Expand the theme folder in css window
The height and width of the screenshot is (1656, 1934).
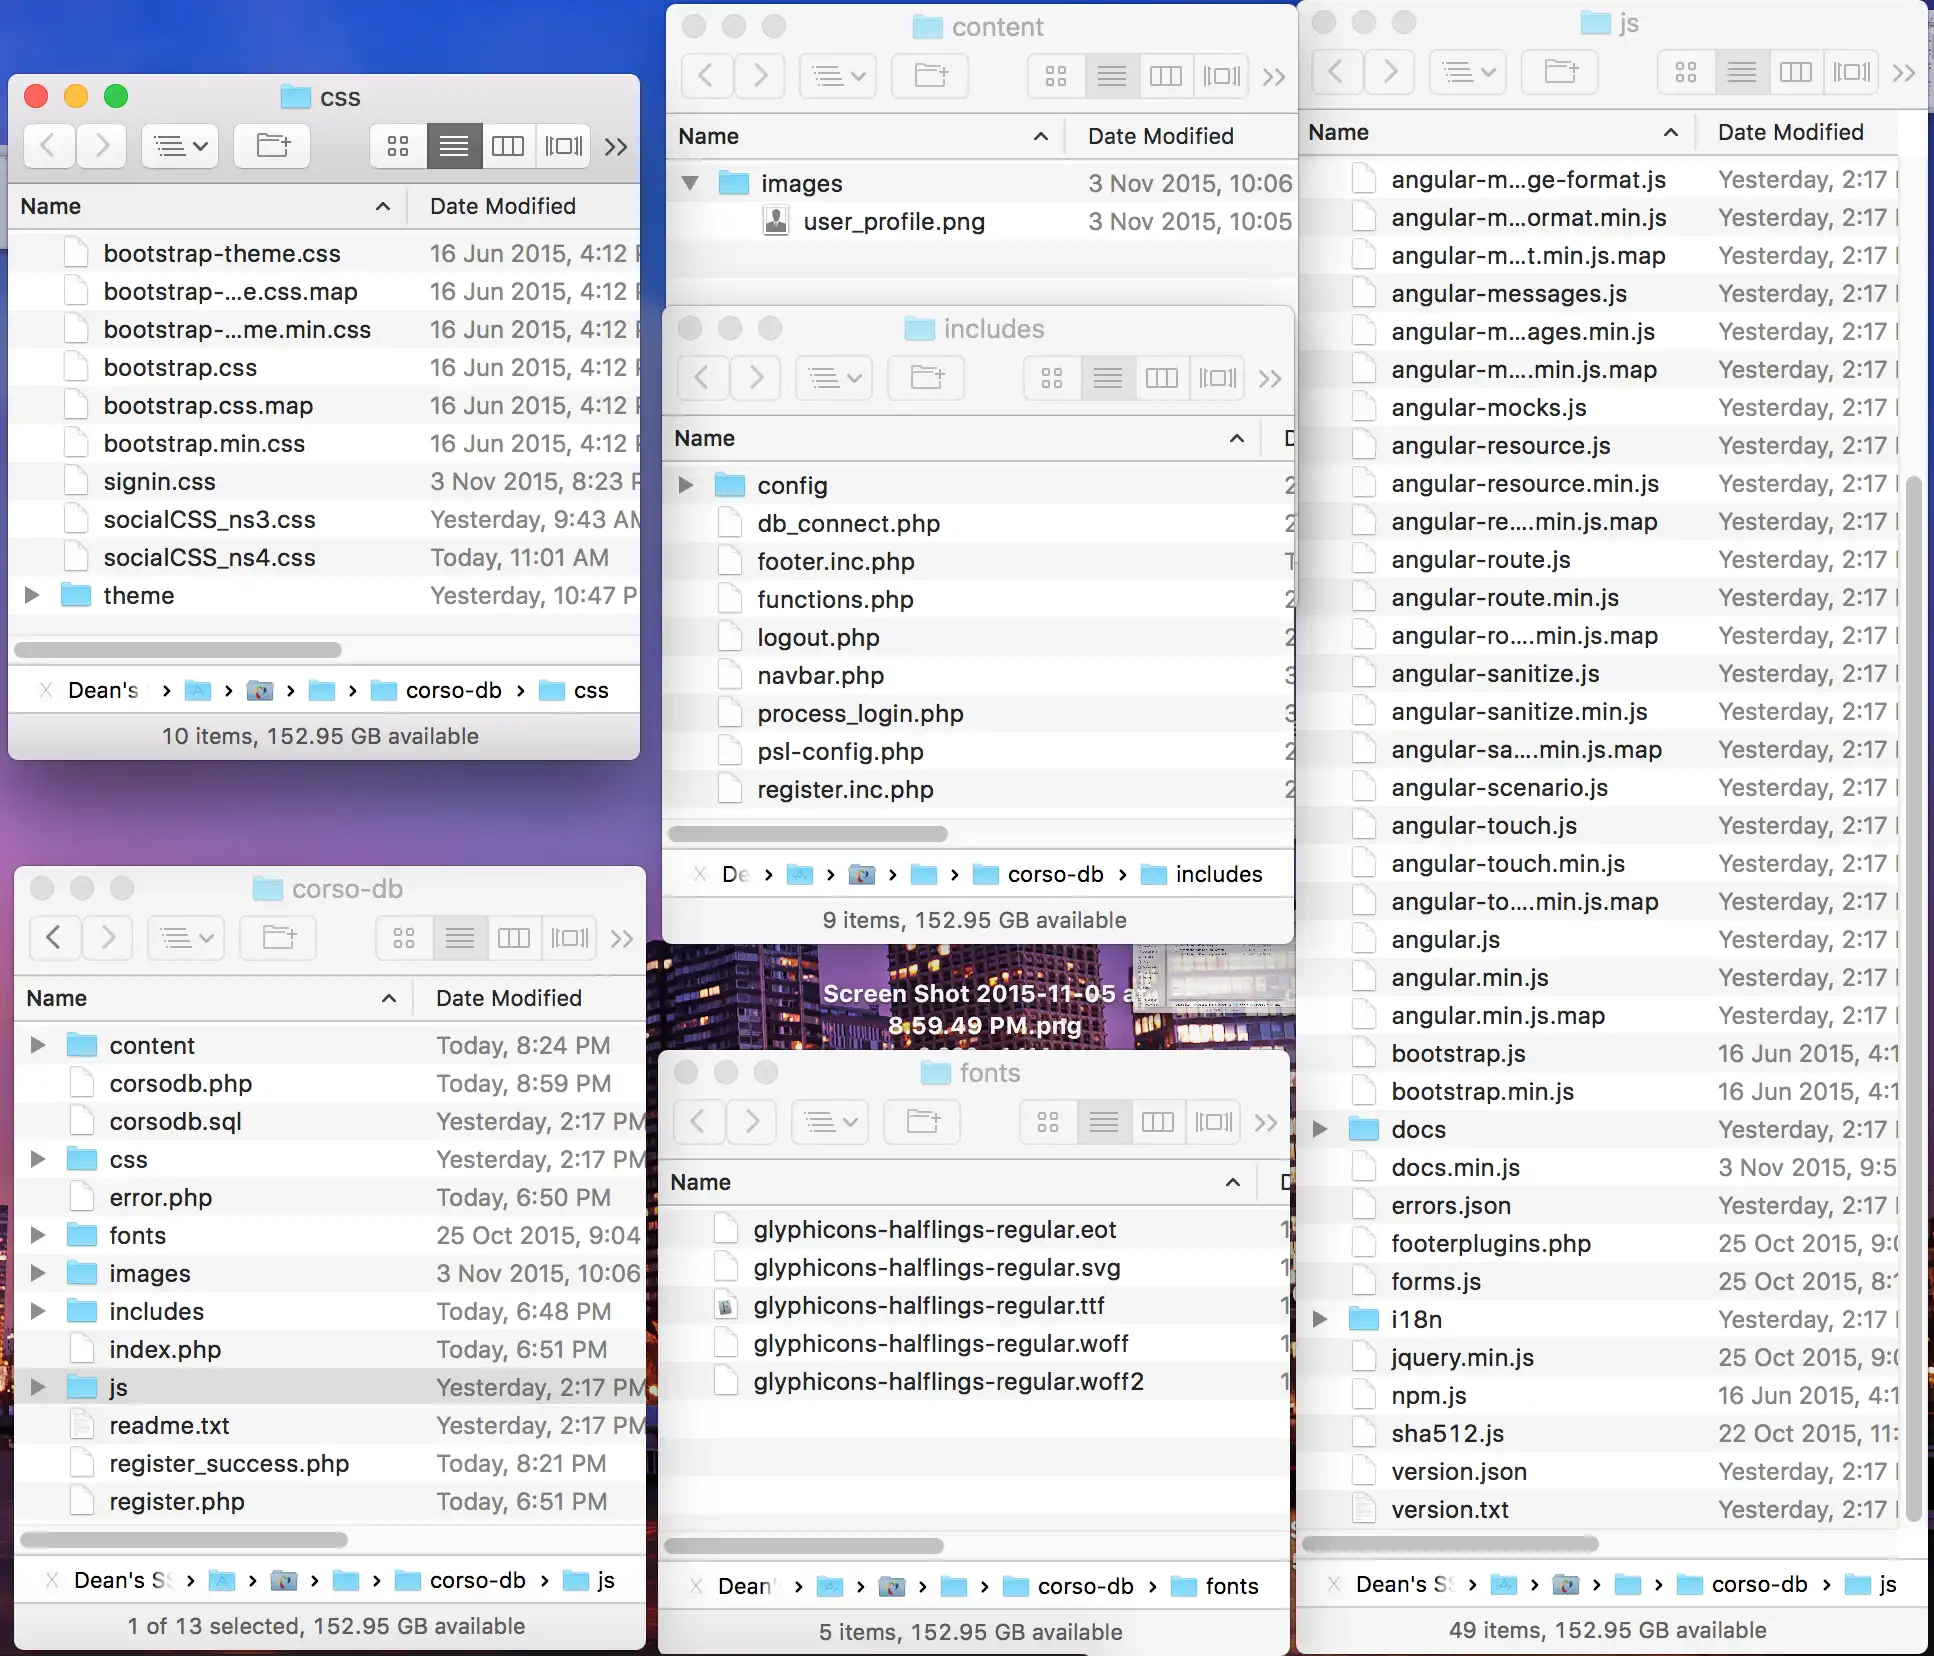(32, 596)
